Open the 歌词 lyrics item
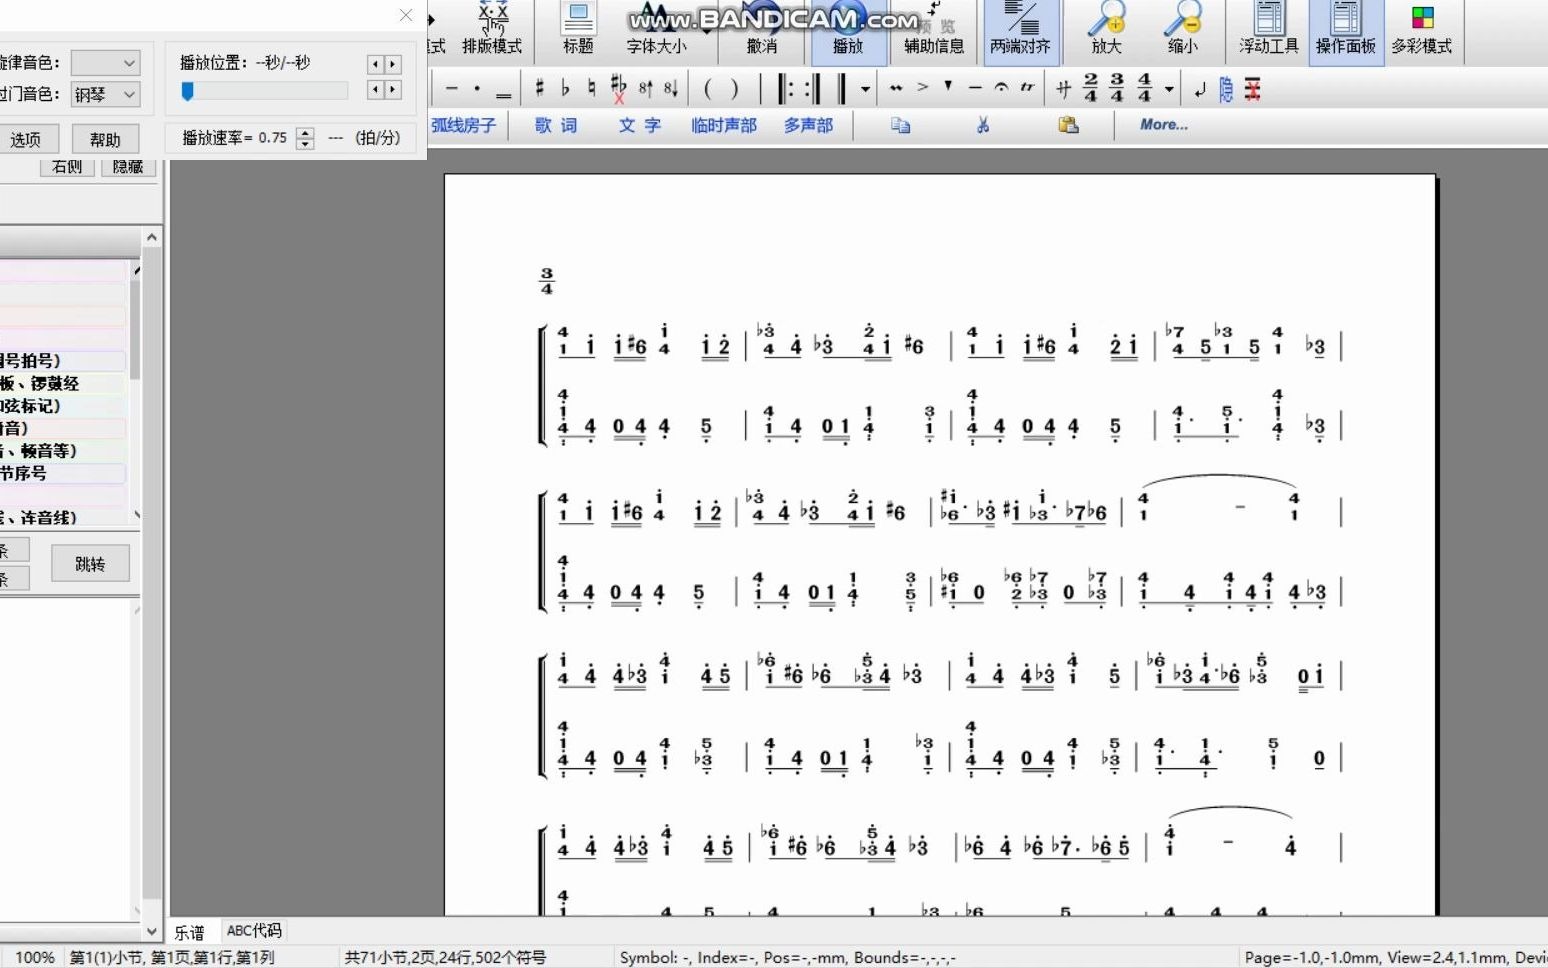 556,125
